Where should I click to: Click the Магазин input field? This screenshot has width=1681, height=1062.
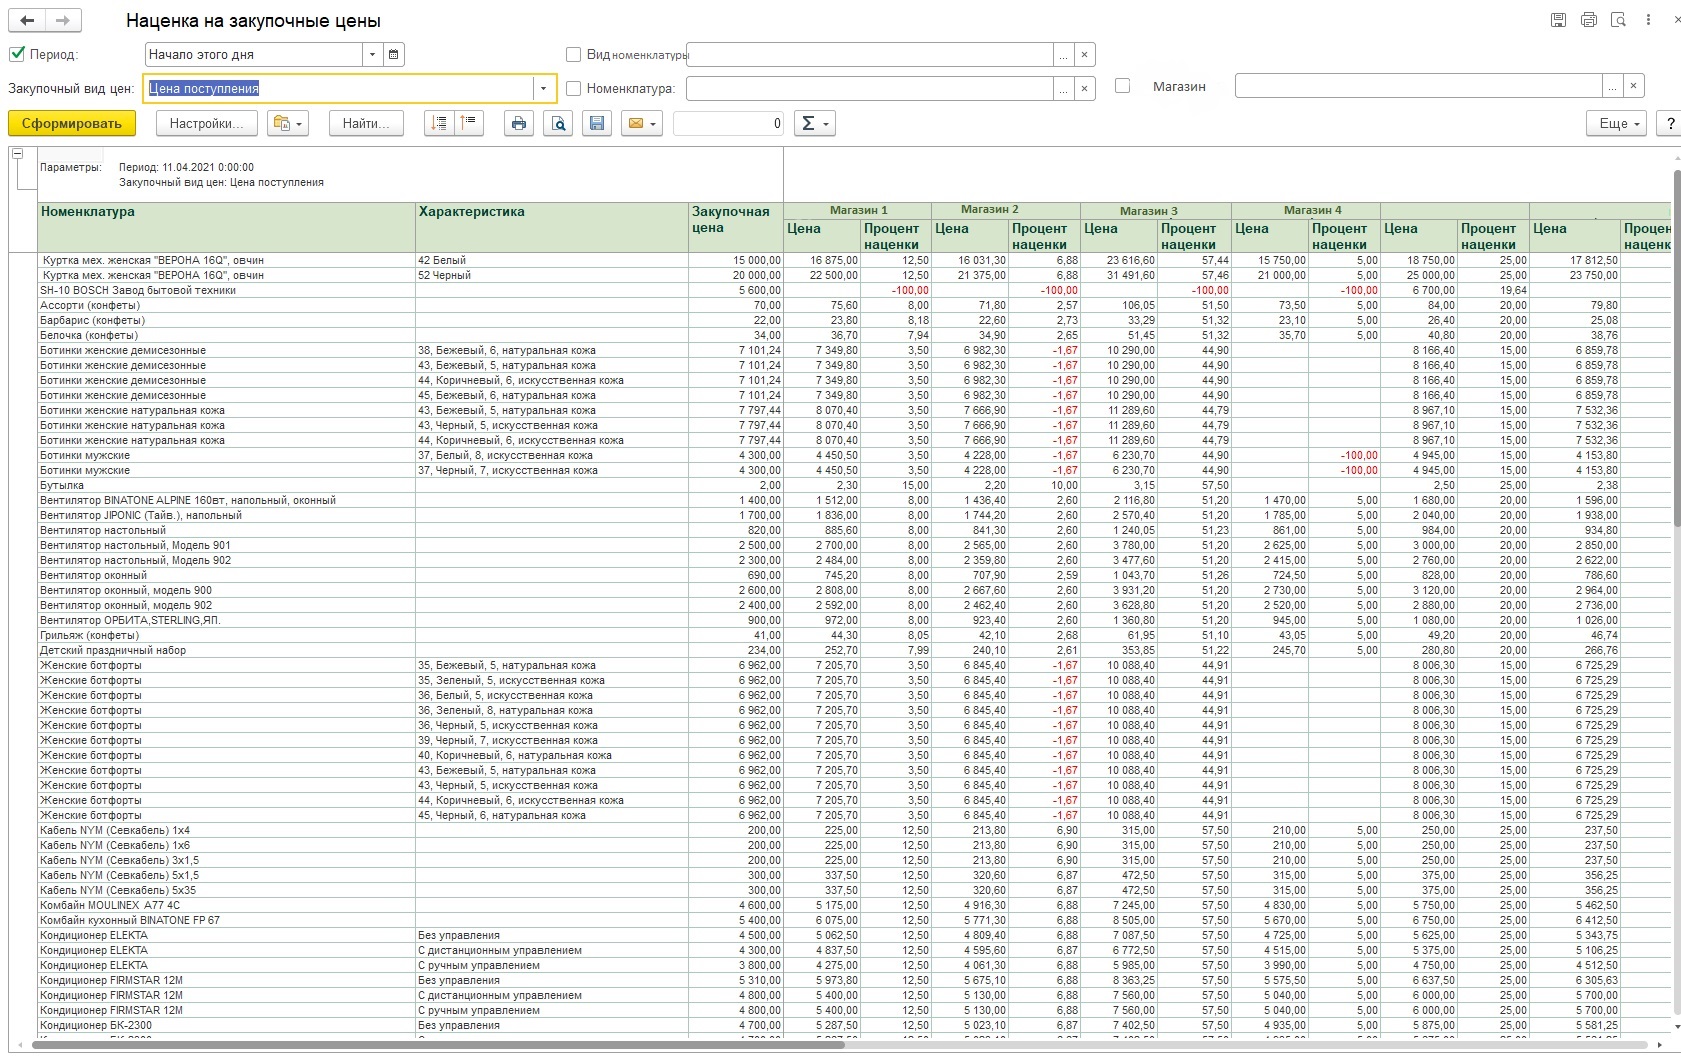1418,87
